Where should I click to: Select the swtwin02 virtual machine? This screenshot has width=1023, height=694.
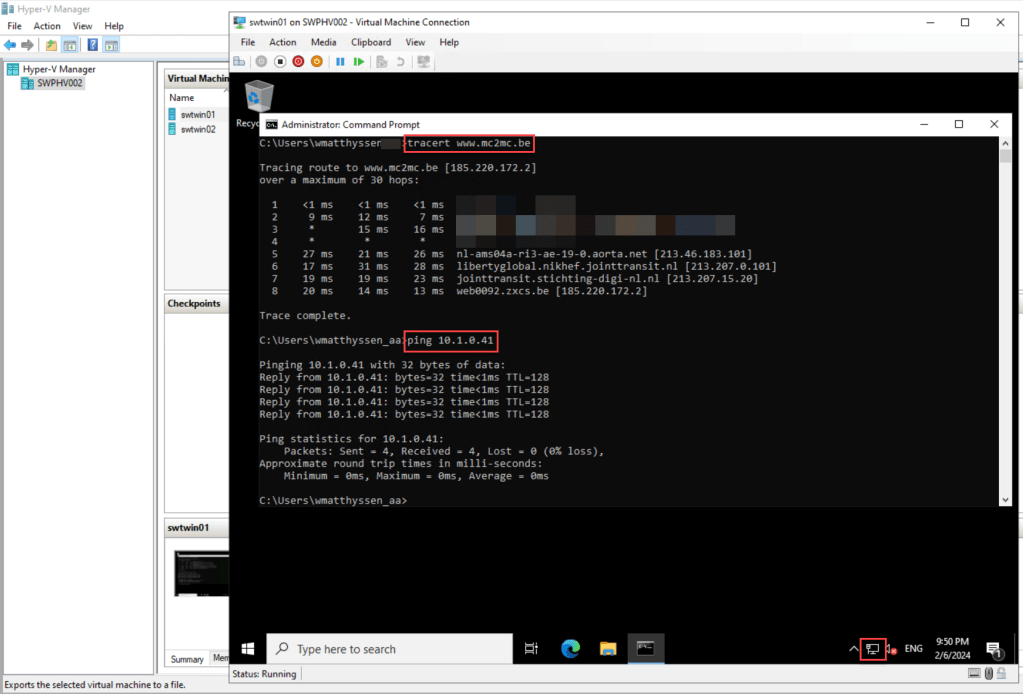point(198,129)
